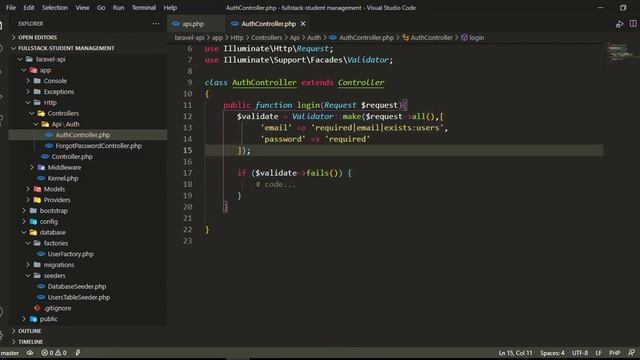Collapse the Http folder

[50, 102]
